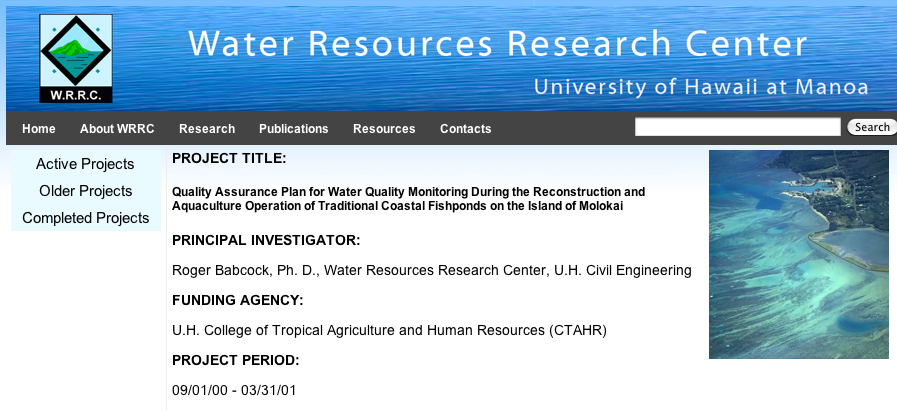Image resolution: width=897 pixels, height=411 pixels.
Task: Click the Water Resources Research Center banner title
Action: tap(497, 44)
